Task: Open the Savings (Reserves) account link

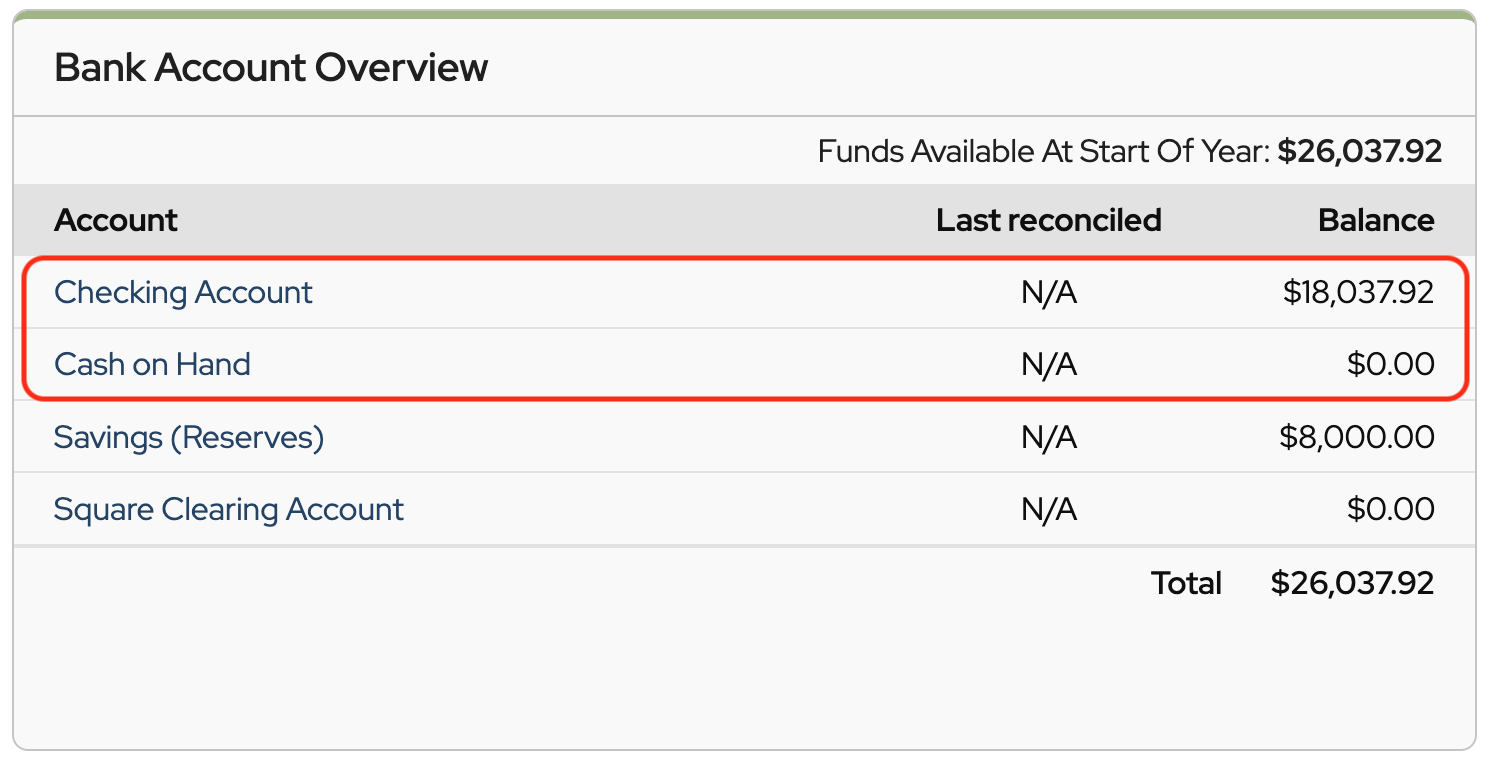Action: tap(189, 437)
